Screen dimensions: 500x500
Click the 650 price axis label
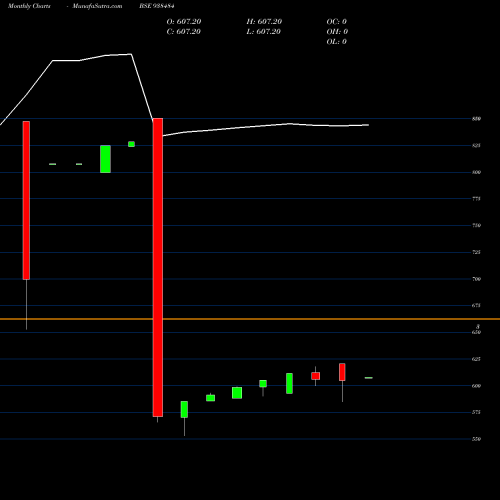[476, 332]
